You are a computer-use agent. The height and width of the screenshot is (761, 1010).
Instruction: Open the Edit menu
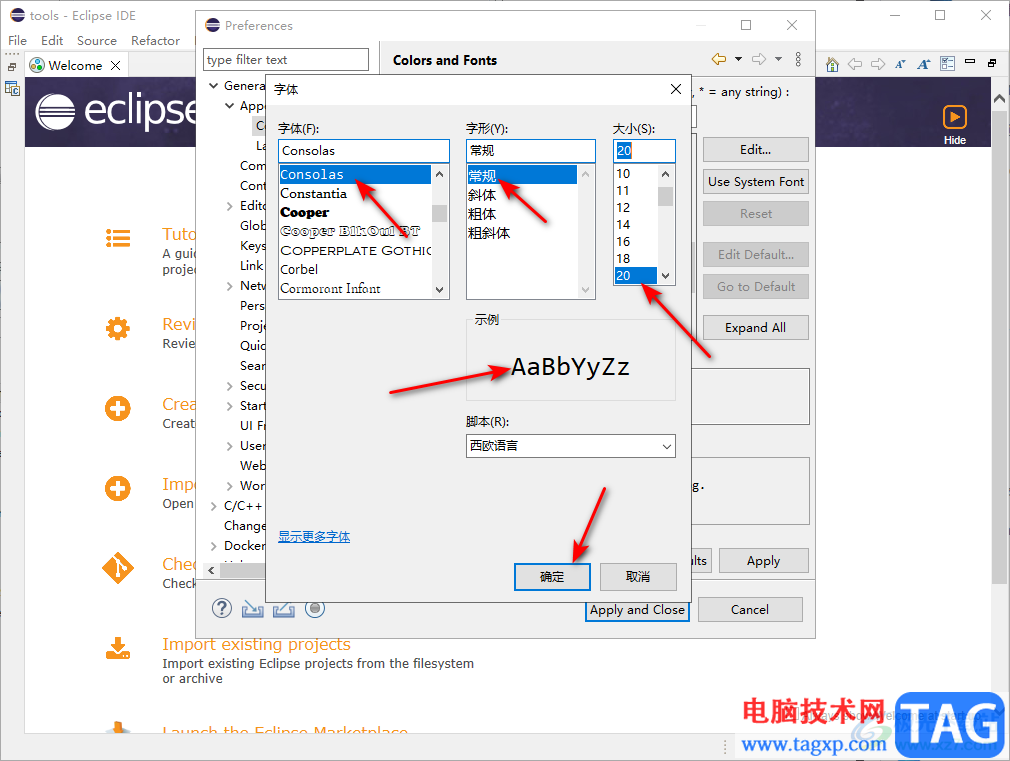(x=52, y=41)
